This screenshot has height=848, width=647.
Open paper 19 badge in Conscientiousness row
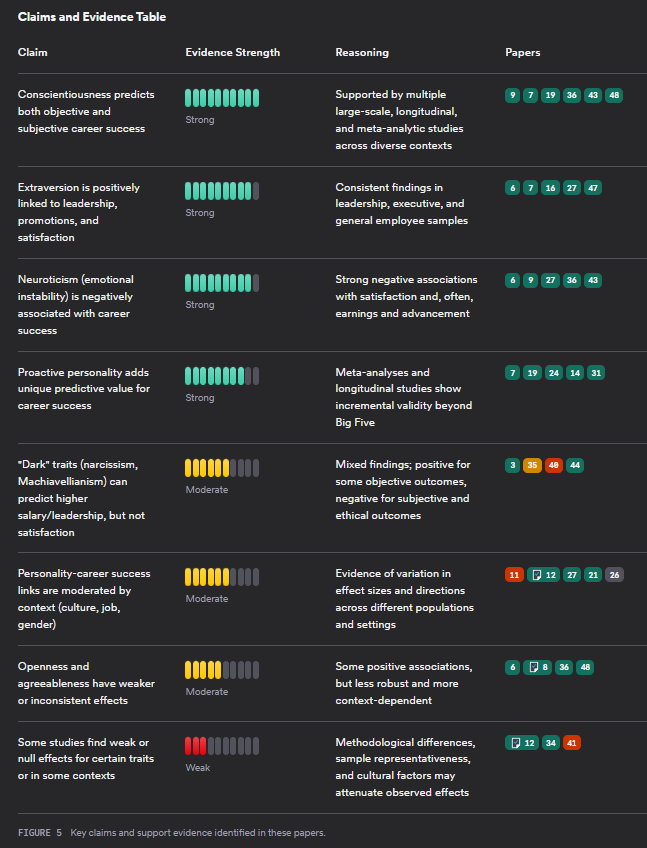coord(550,95)
